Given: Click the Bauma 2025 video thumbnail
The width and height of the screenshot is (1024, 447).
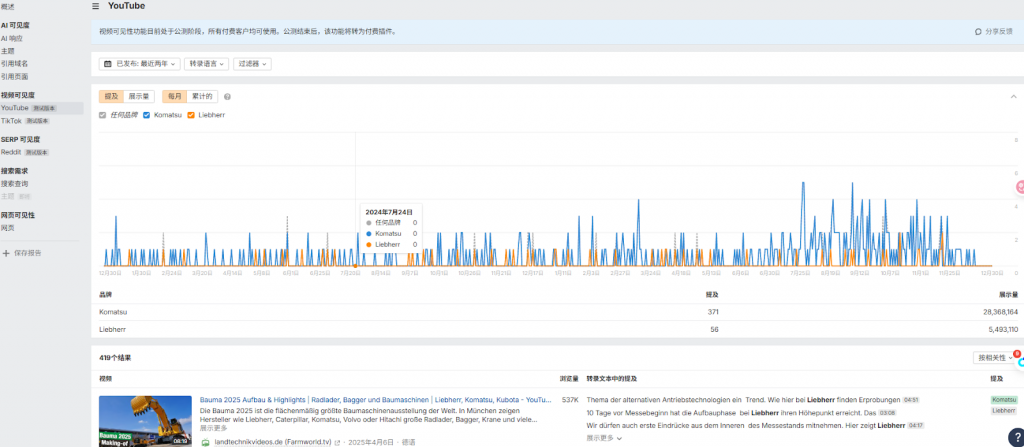Looking at the screenshot, I should (x=145, y=420).
